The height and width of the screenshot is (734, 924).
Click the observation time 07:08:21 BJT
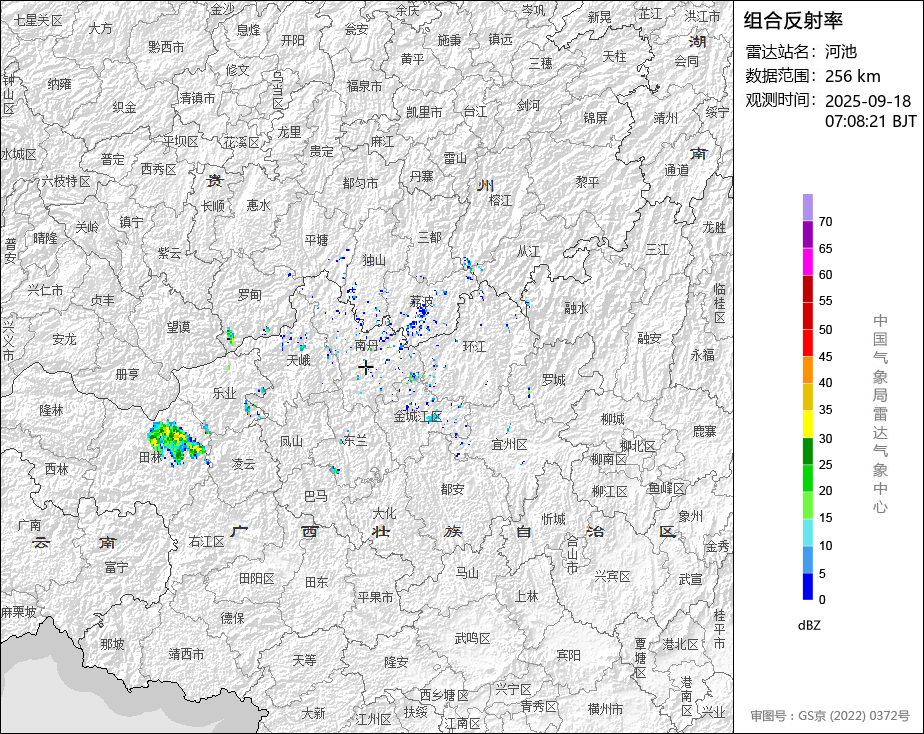click(870, 121)
